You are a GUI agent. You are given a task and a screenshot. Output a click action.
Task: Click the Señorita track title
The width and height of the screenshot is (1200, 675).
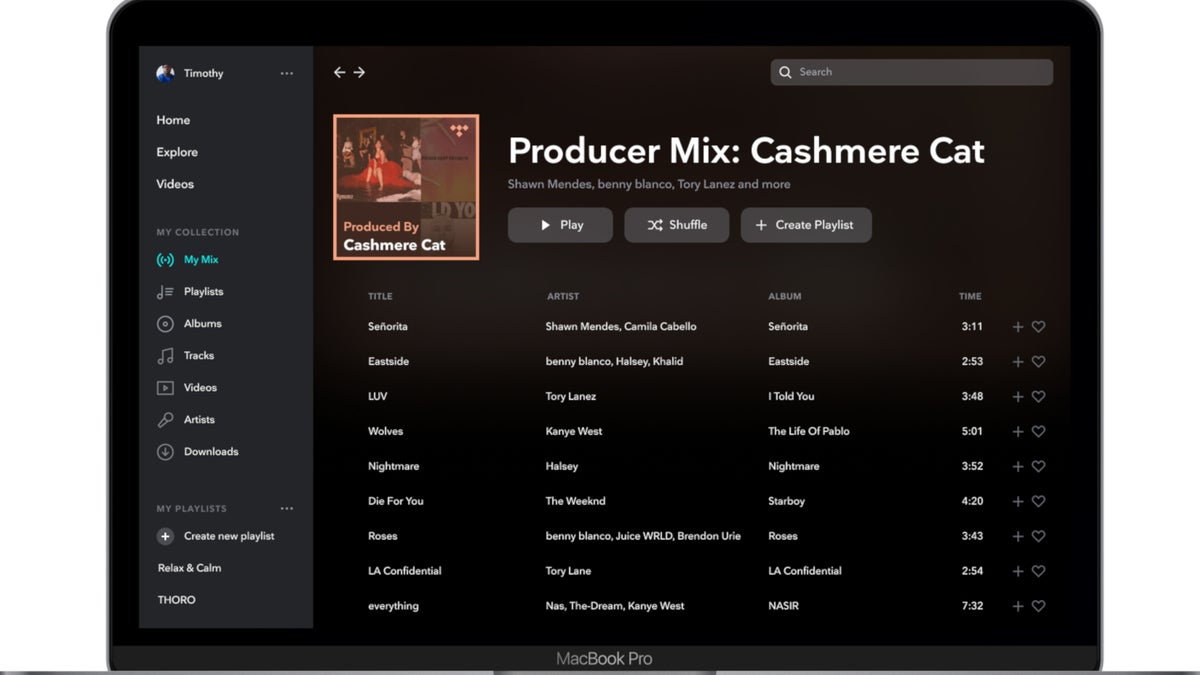pyautogui.click(x=388, y=326)
